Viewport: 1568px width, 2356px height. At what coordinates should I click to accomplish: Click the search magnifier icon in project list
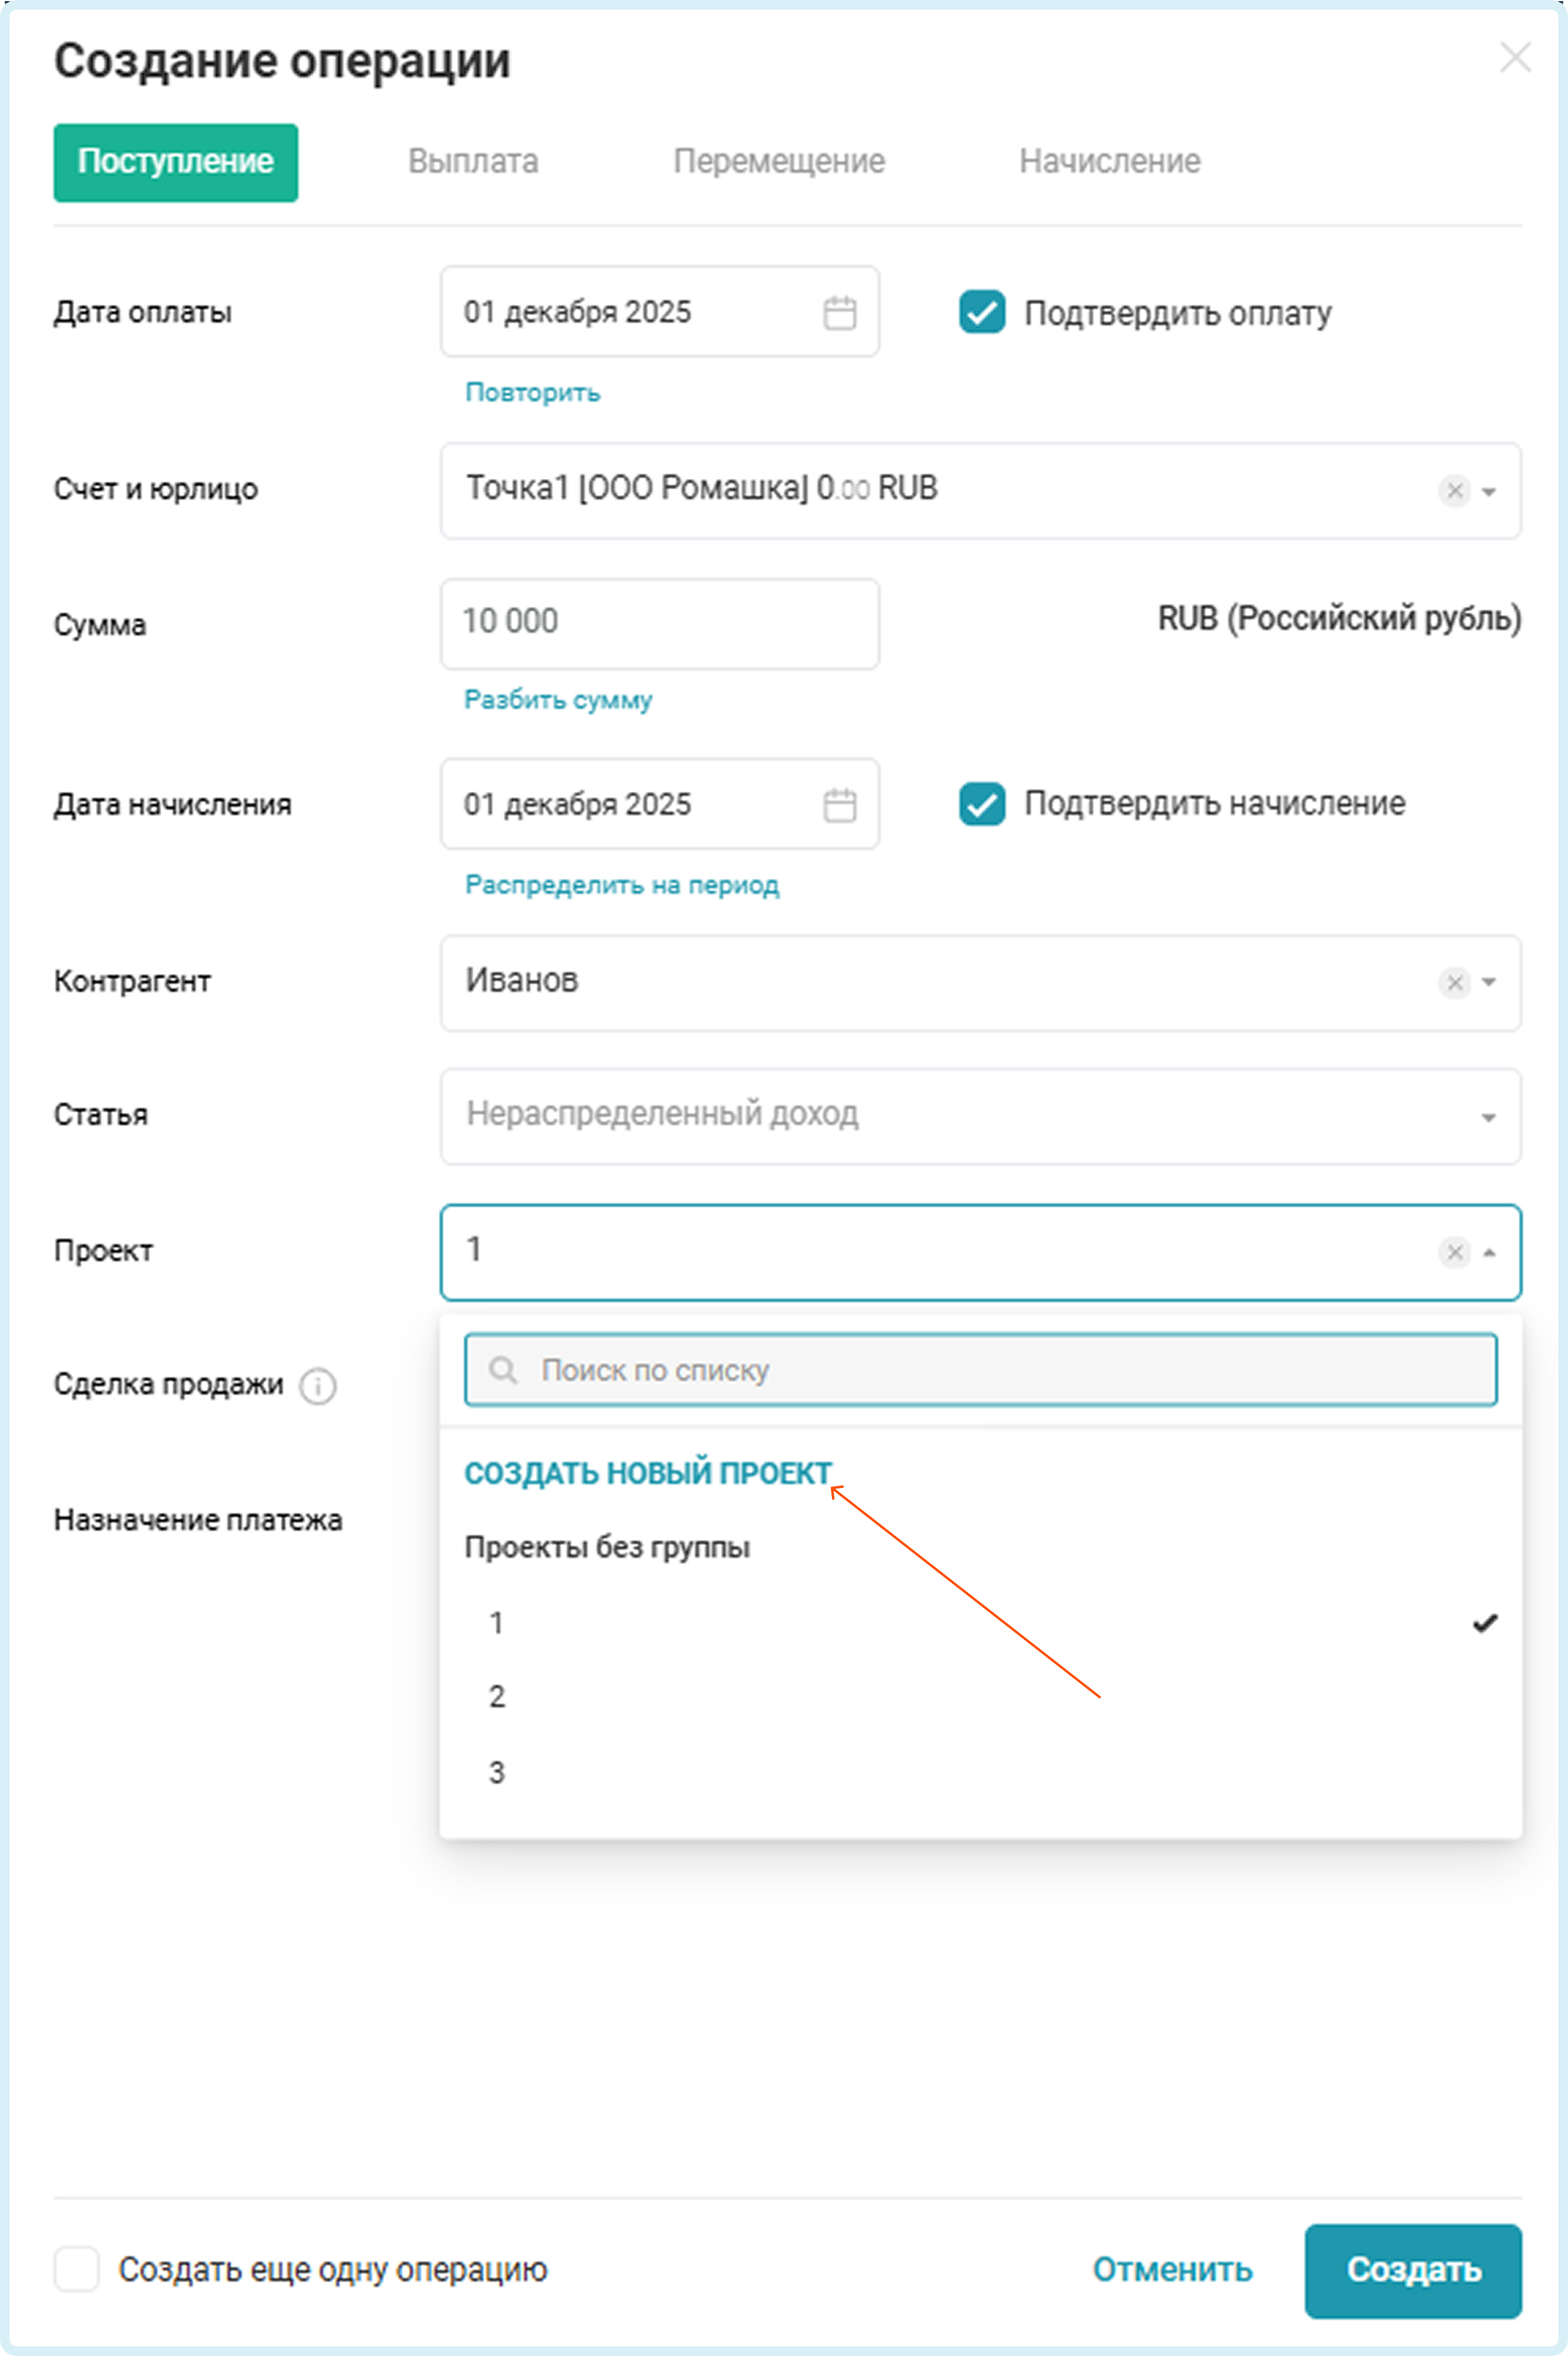click(x=503, y=1370)
